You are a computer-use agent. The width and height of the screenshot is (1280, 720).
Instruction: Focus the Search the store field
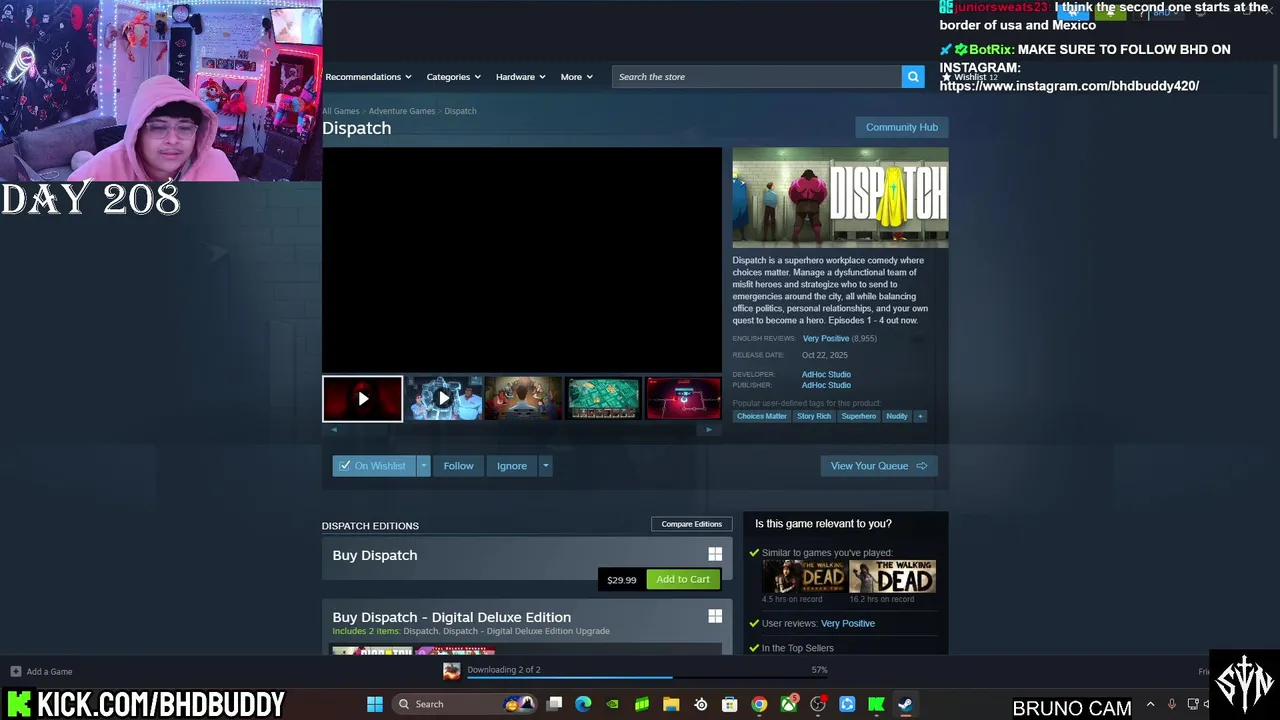pyautogui.click(x=757, y=77)
